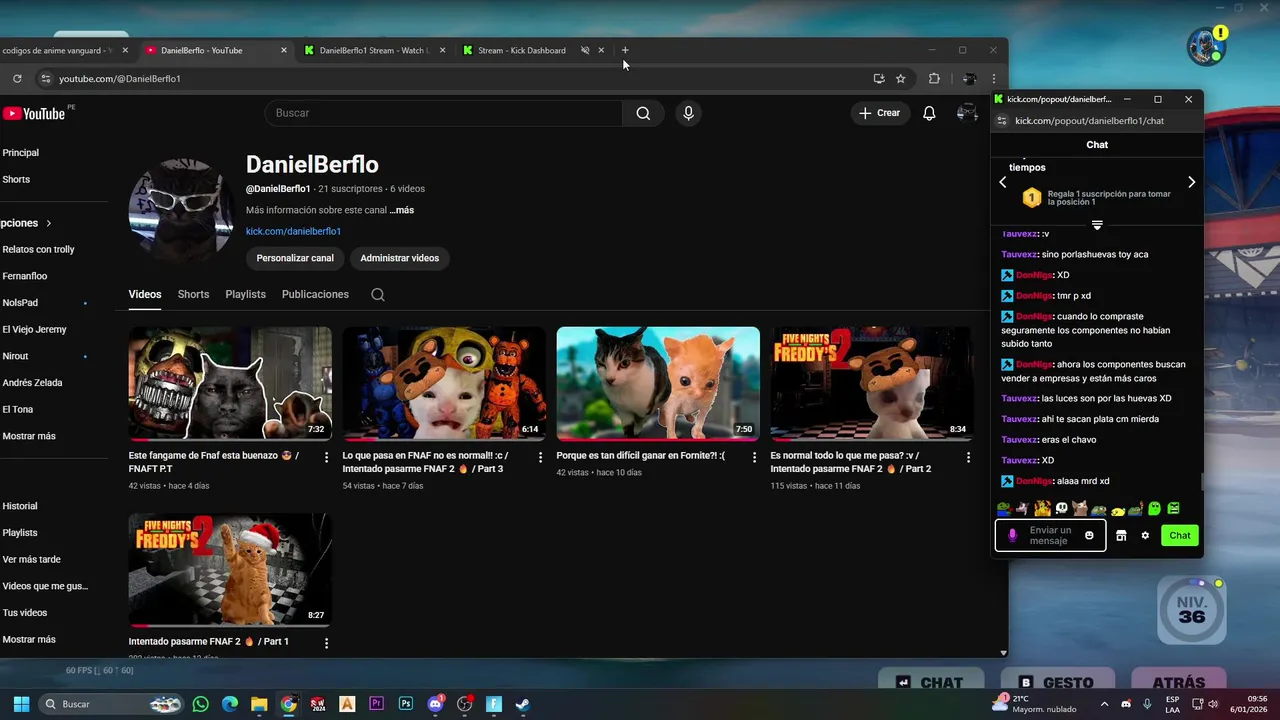Click the Enviar un mensaje chat input
The width and height of the screenshot is (1280, 720).
pos(1050,536)
